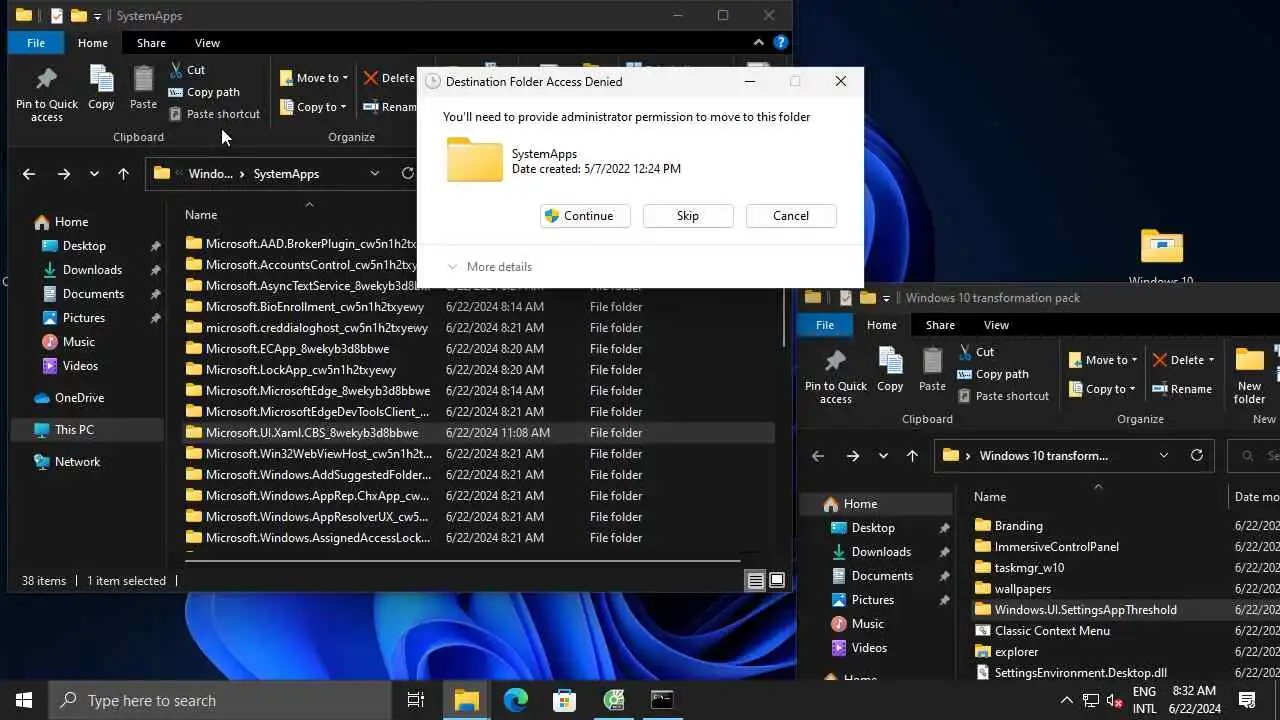Click Continue in the access denied dialog

coord(585,216)
